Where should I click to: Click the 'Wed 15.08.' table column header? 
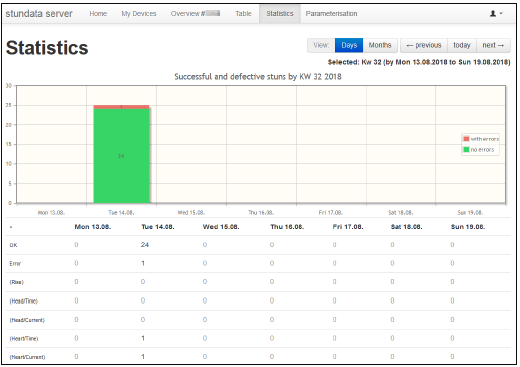pyautogui.click(x=221, y=227)
